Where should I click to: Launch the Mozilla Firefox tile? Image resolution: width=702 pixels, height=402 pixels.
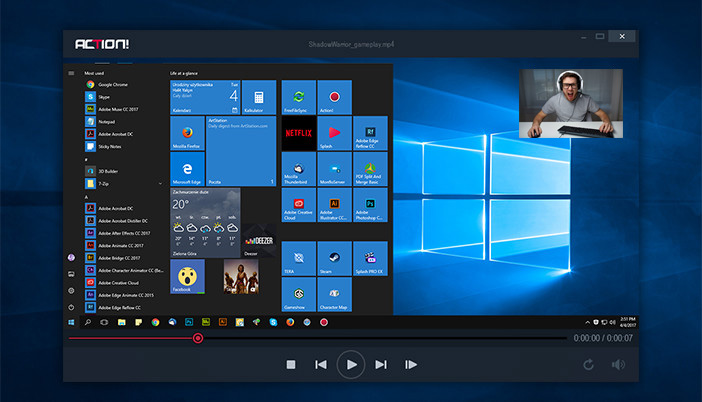187,133
